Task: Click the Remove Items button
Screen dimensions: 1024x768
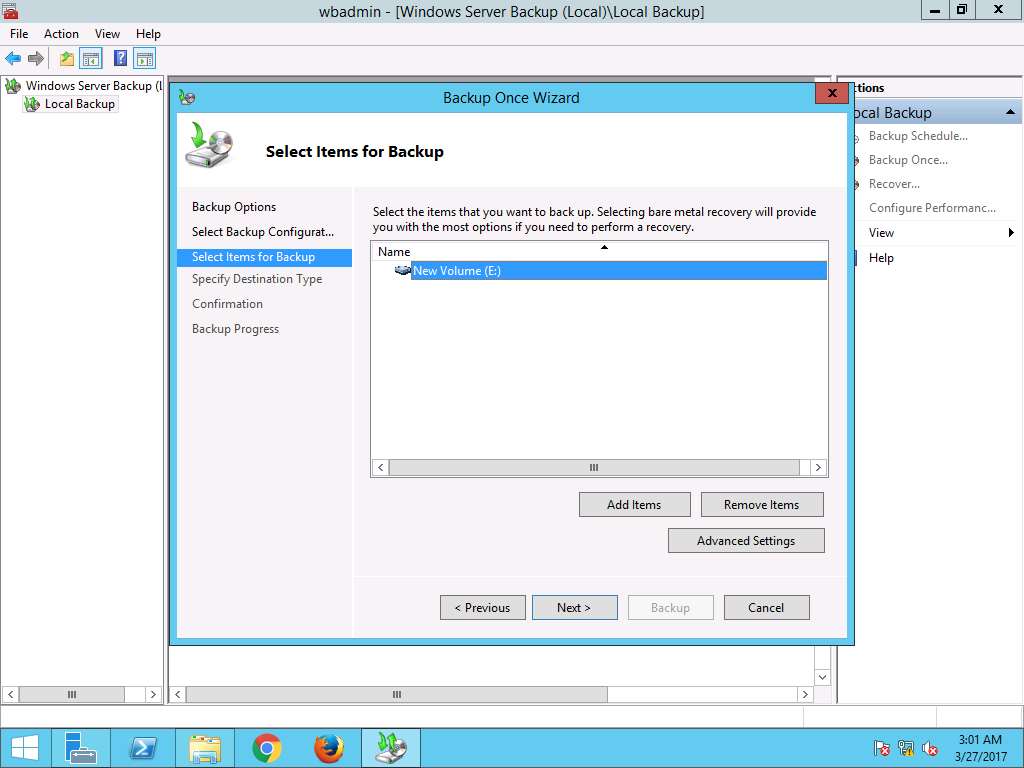Action: 761,504
